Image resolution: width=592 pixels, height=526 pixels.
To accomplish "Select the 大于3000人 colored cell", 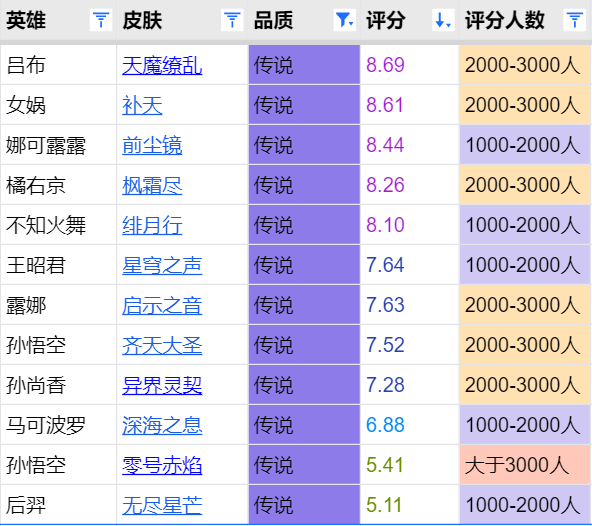I will click(525, 465).
